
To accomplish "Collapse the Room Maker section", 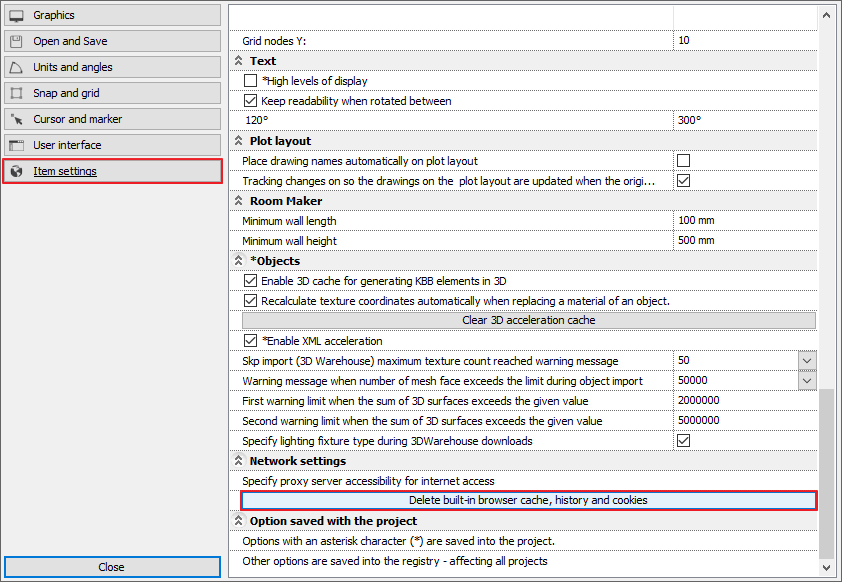I will pyautogui.click(x=238, y=201).
